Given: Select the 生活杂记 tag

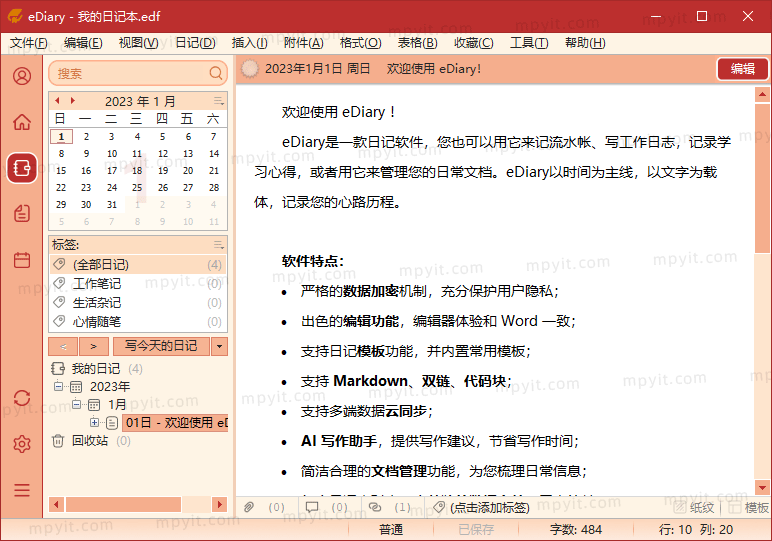Looking at the screenshot, I should [x=138, y=303].
